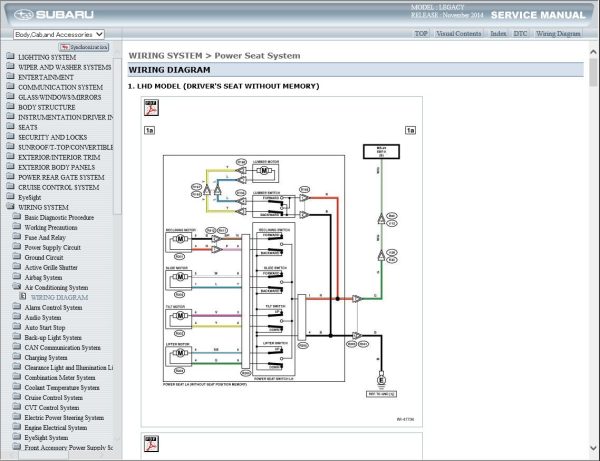Click the Subaru logo in the header
This screenshot has height=461, width=600.
[x=54, y=15]
